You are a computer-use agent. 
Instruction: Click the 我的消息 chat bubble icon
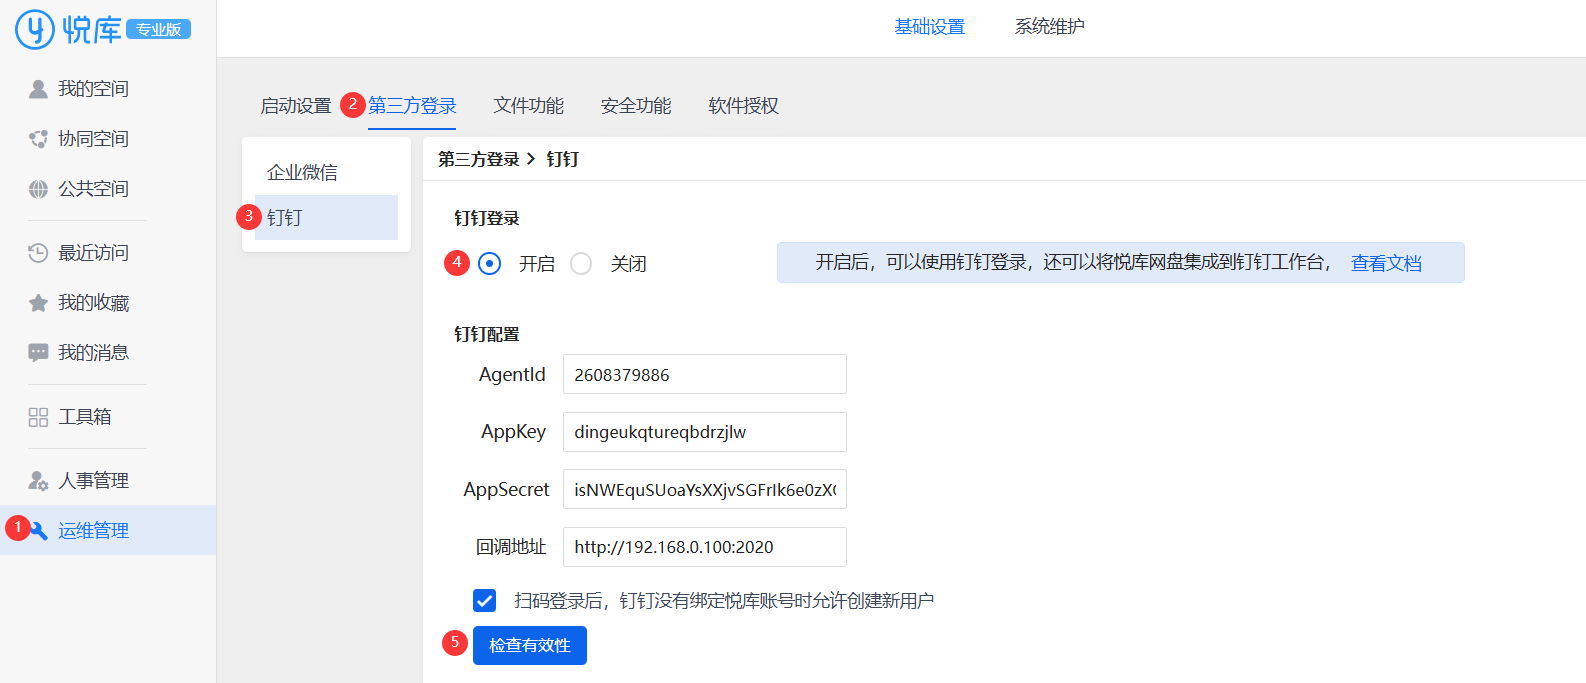click(38, 353)
